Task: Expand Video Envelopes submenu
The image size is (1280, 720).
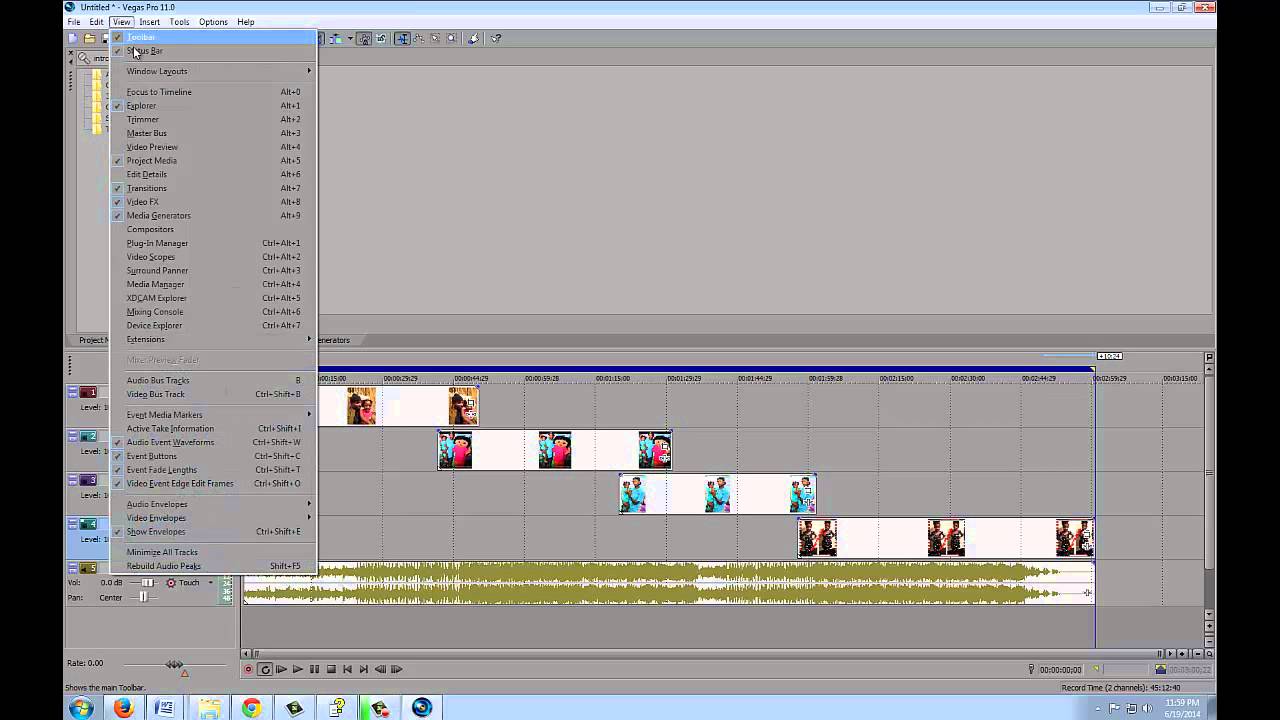Action: coord(214,518)
